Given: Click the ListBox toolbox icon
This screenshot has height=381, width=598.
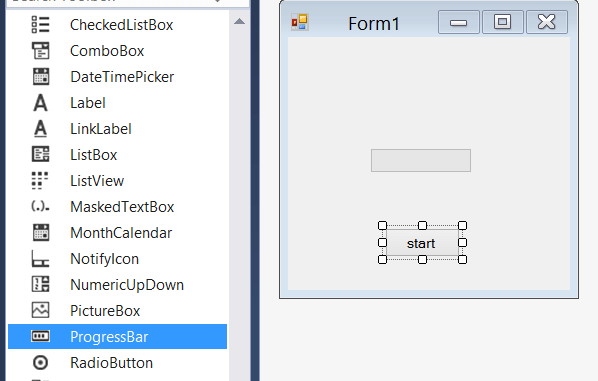Looking at the screenshot, I should click(x=40, y=155).
